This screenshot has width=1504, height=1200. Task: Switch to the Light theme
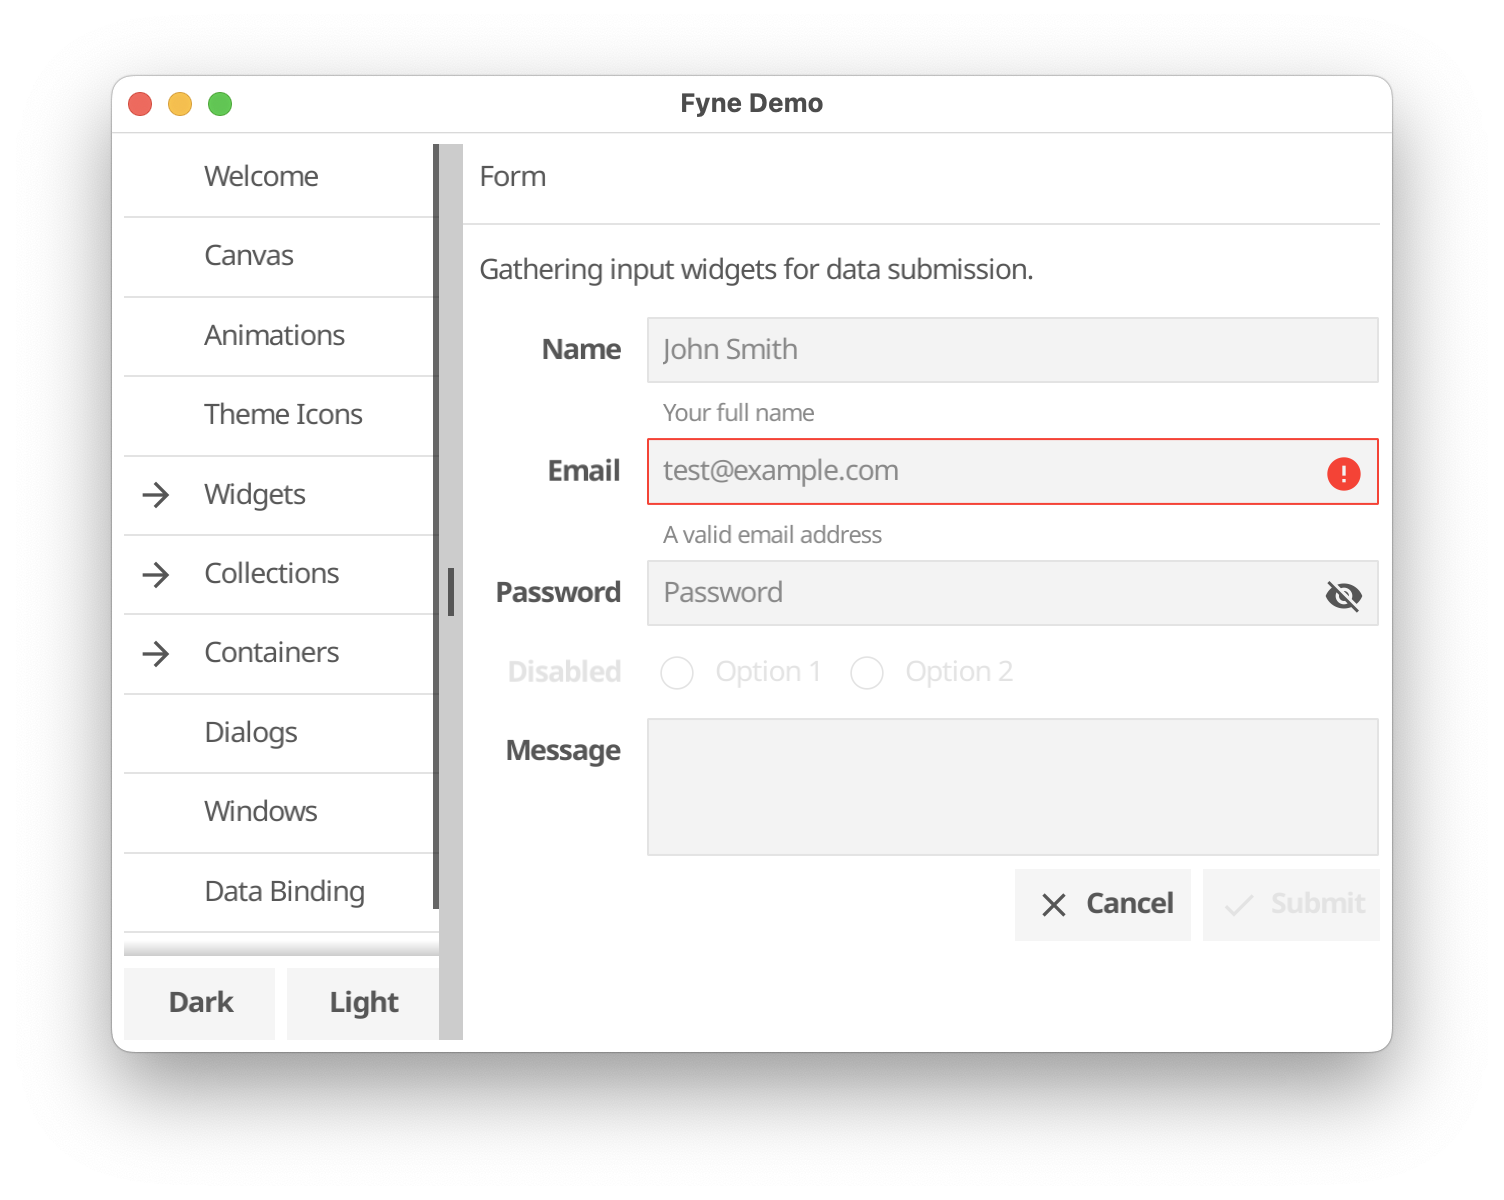coord(363,1003)
